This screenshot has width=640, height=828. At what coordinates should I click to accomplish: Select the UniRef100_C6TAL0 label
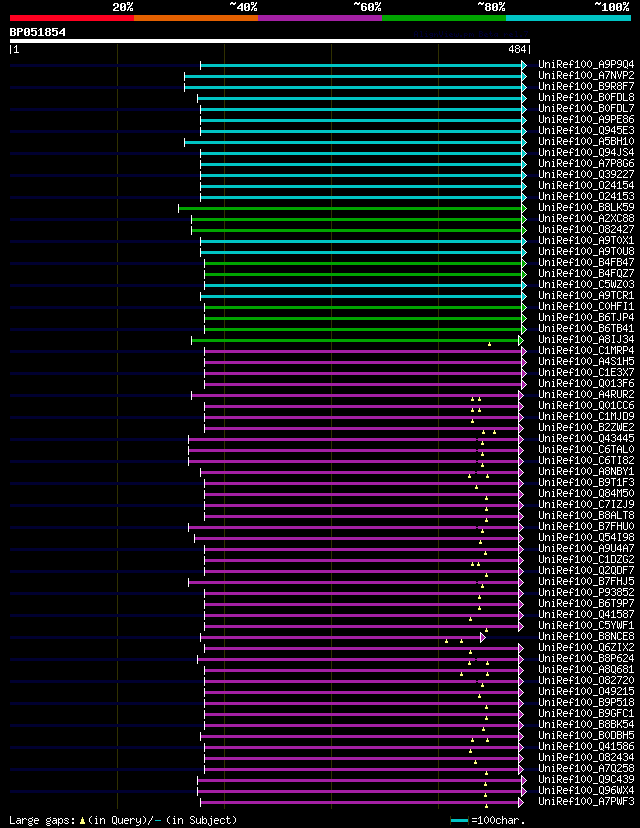(586, 450)
